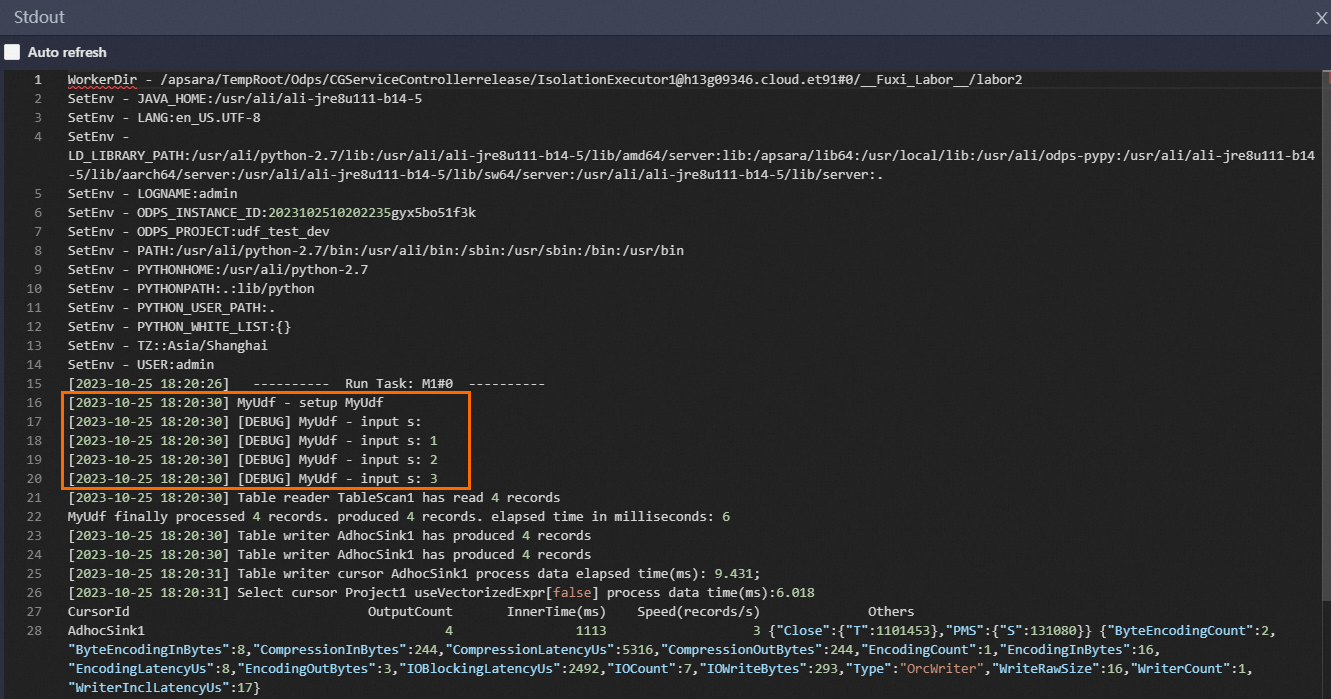Click the DEBUG input s: 1 line
The height and width of the screenshot is (699, 1331).
pyautogui.click(x=253, y=441)
